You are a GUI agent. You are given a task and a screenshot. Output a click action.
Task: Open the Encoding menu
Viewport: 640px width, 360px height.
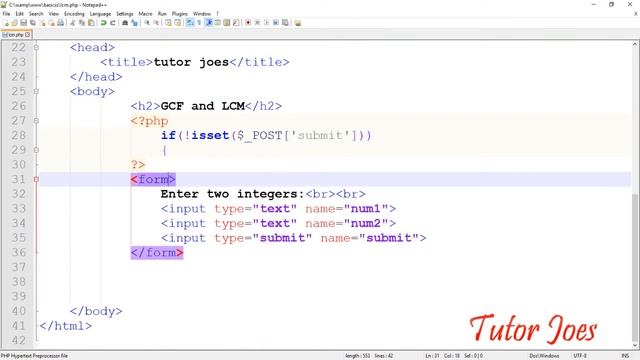tap(74, 13)
